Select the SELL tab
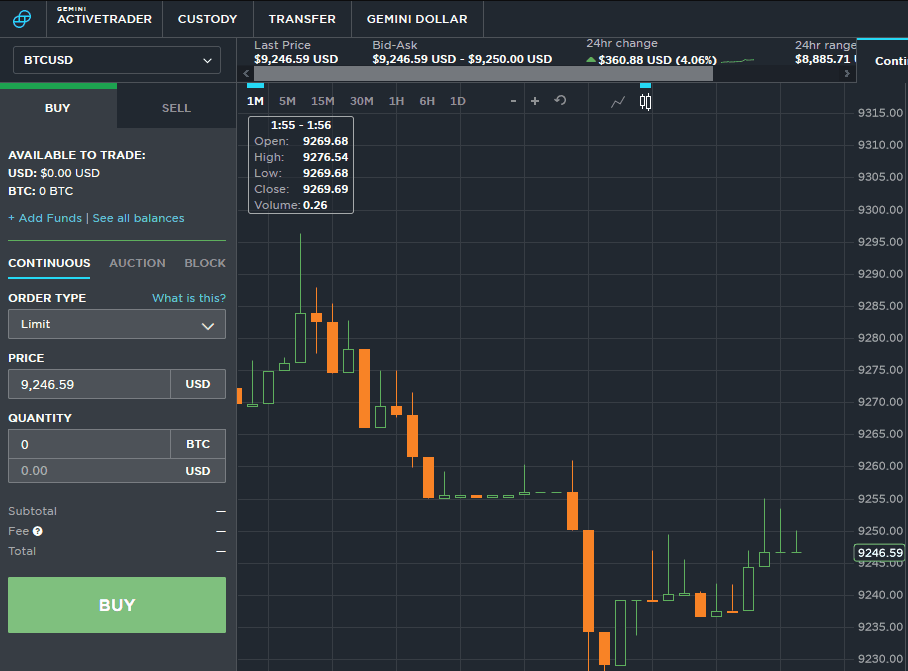Viewport: 908px width, 671px height. [176, 108]
